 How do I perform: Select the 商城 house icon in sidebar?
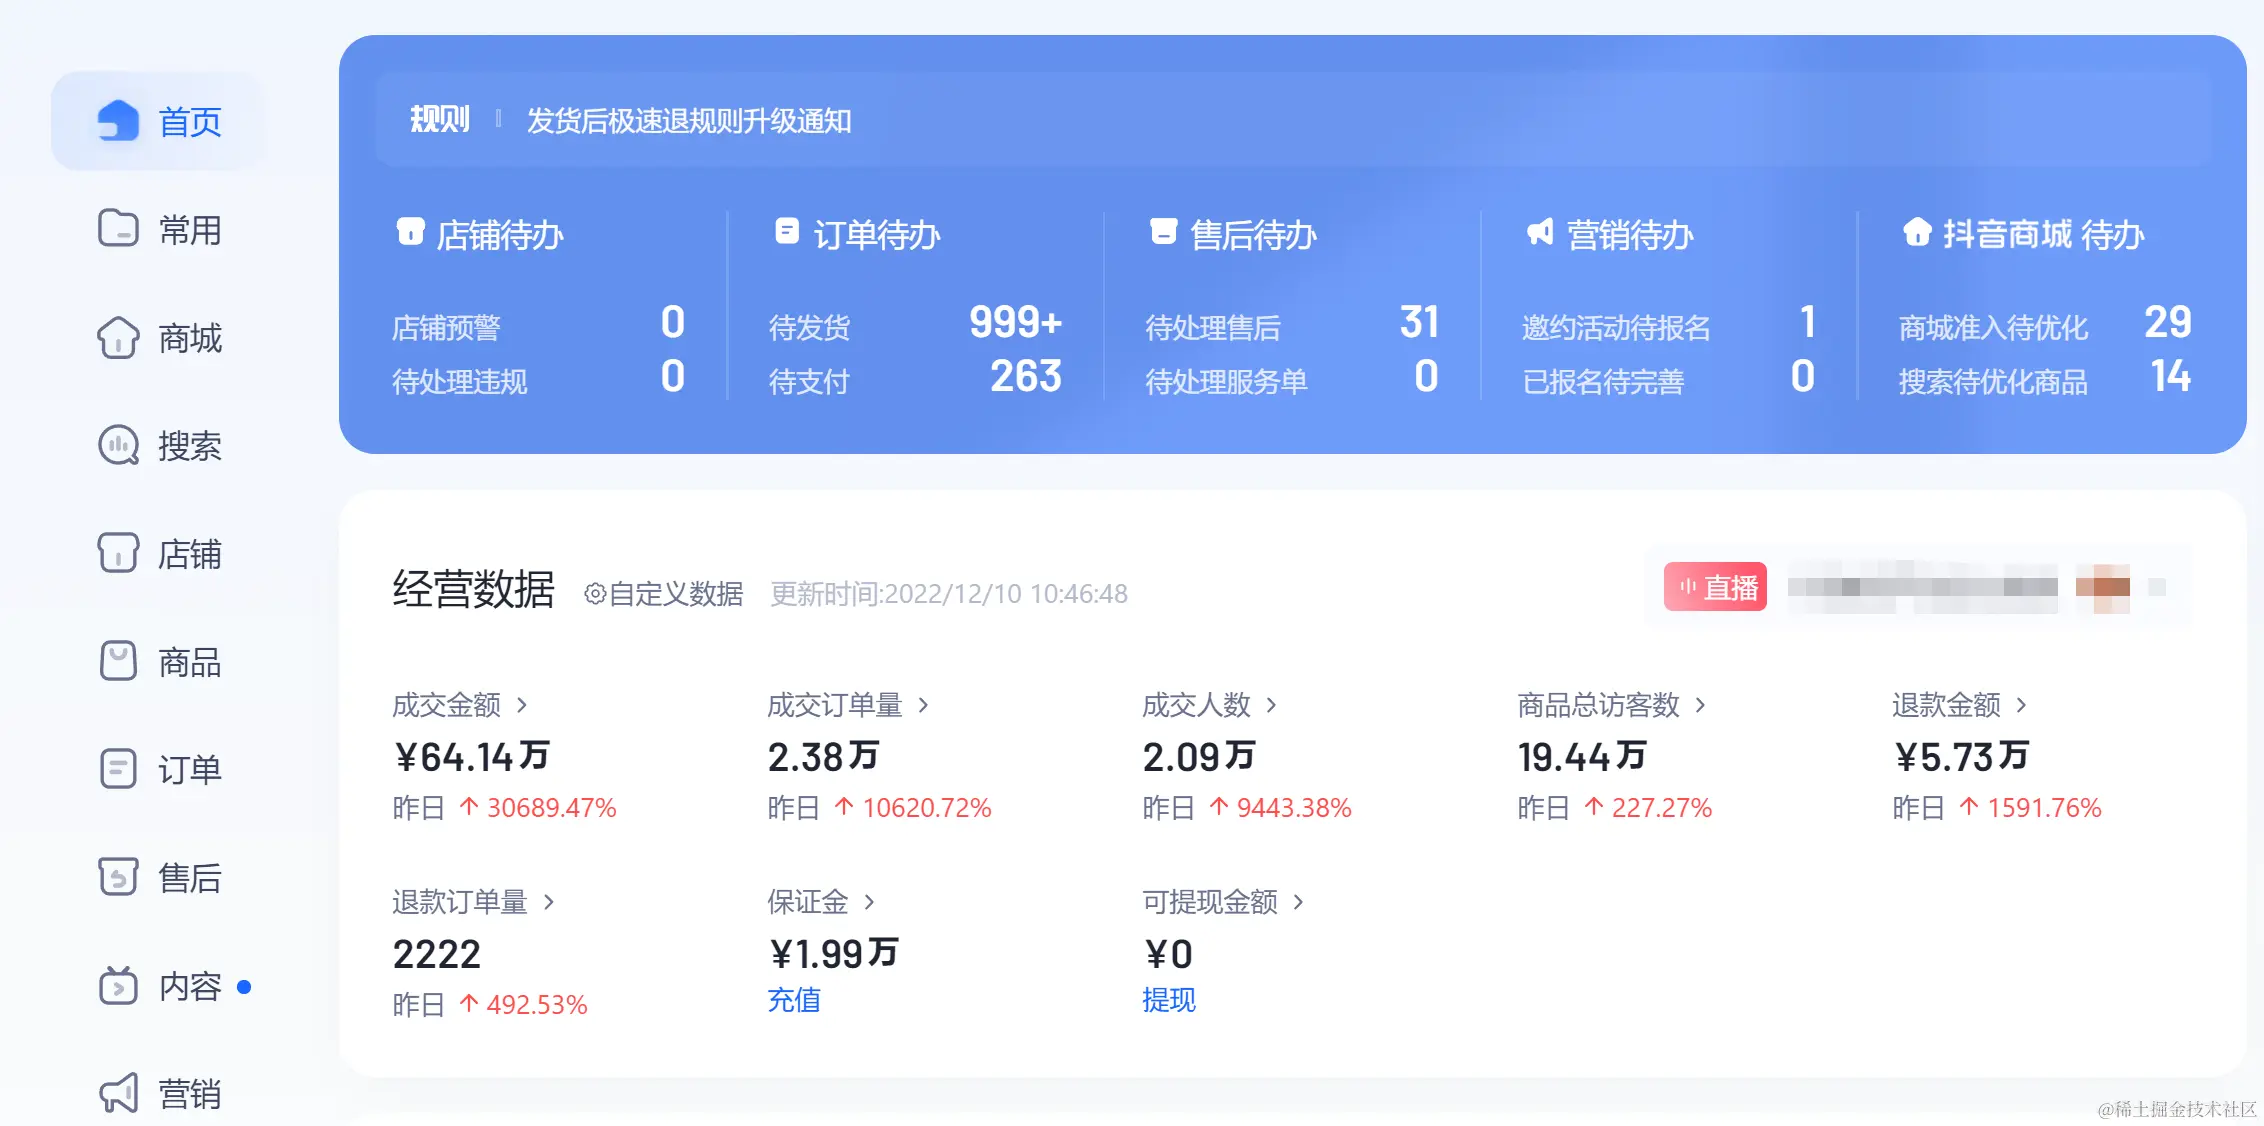(x=118, y=338)
